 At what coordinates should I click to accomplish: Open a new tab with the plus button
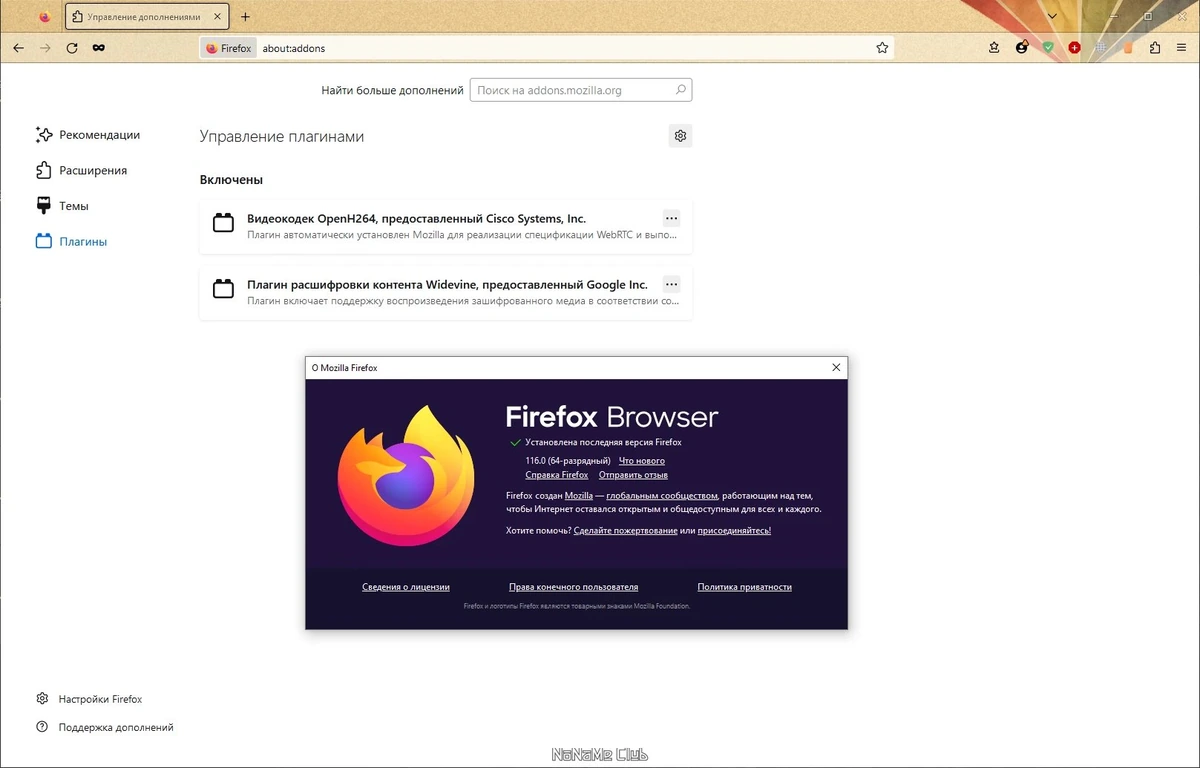246,17
